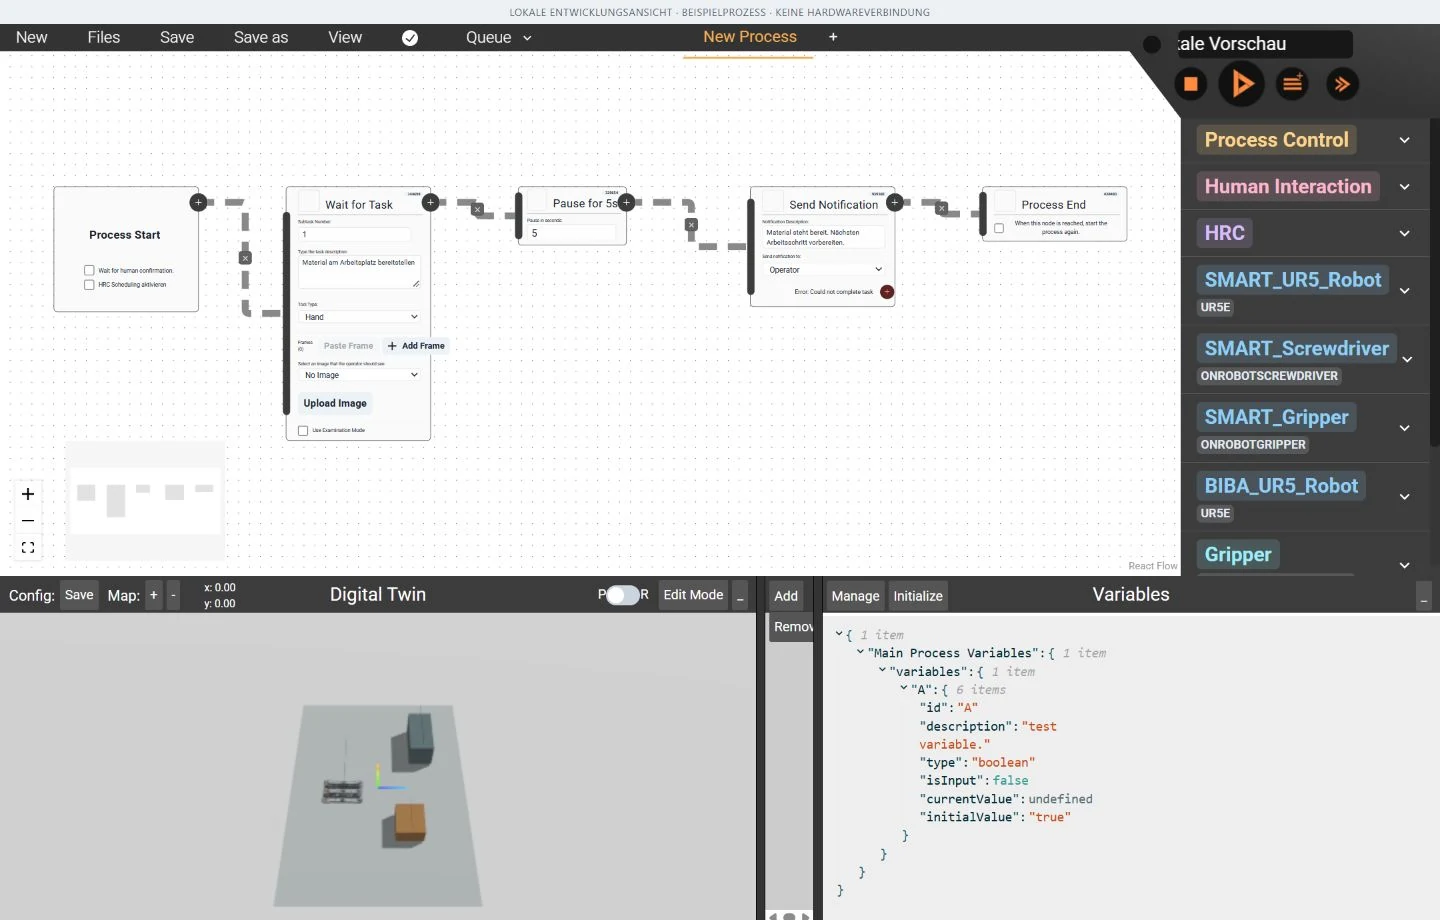Delete edge between Wait for Task and Pause
This screenshot has width=1440, height=920.
477,210
